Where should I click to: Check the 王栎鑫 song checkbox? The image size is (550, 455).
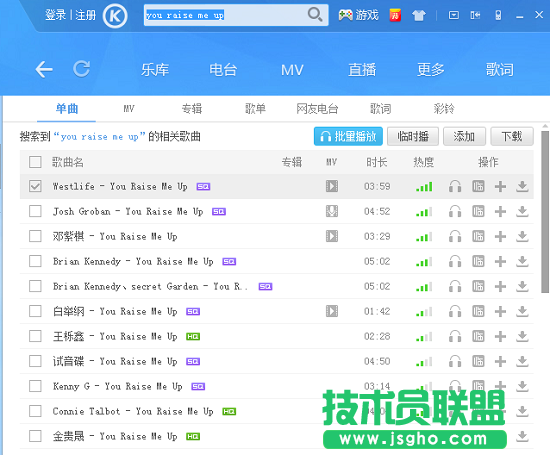coord(35,336)
